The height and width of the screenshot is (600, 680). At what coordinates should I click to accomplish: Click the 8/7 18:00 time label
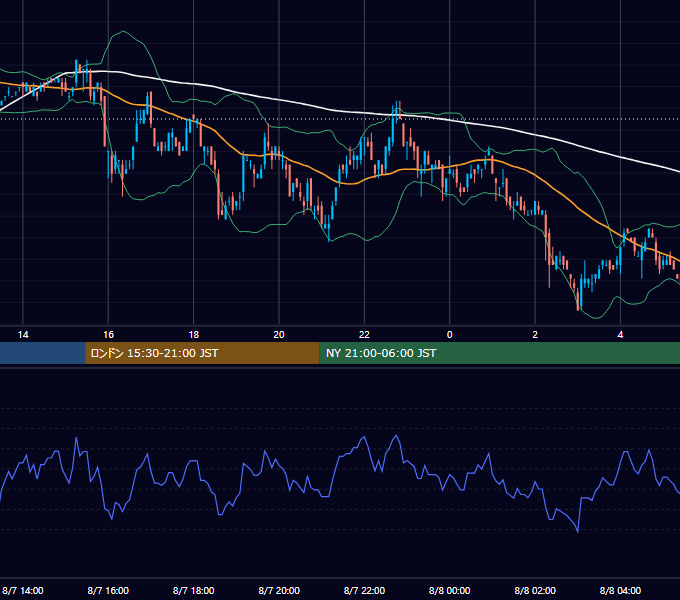tap(193, 590)
